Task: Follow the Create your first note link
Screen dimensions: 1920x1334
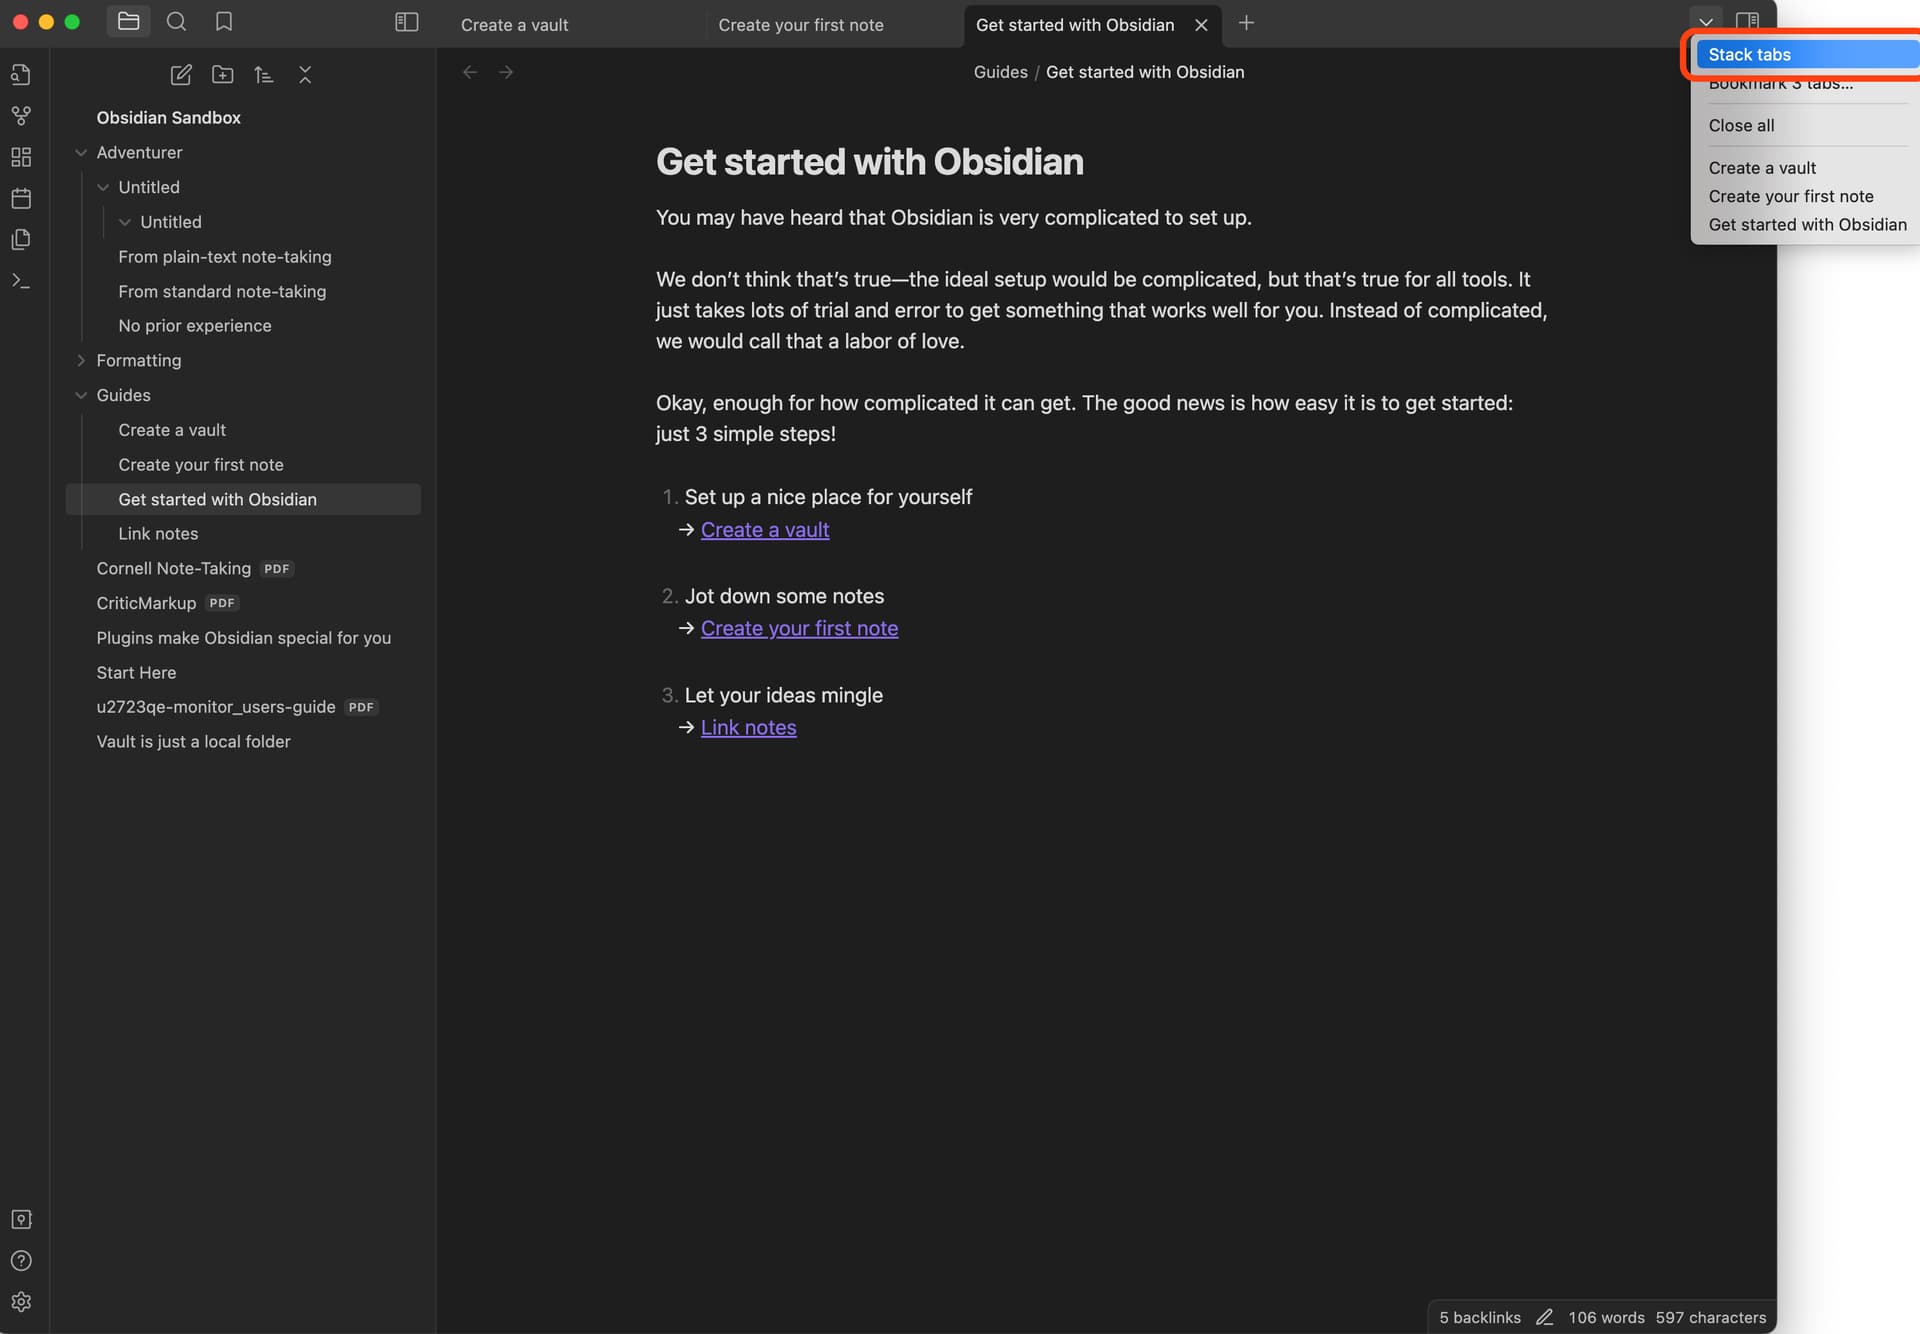Action: (x=799, y=628)
